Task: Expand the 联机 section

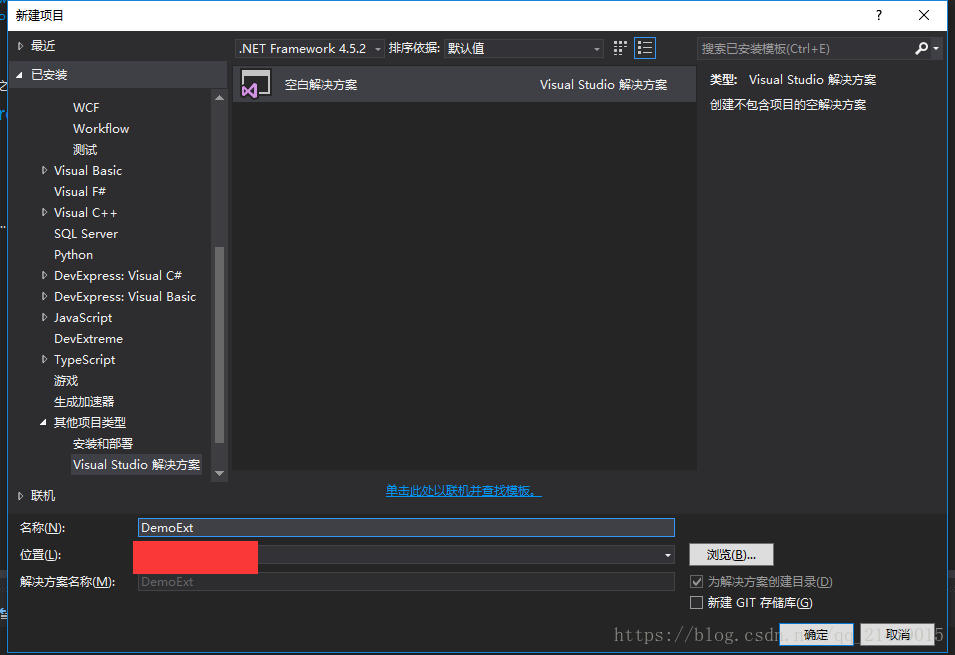Action: click(20, 494)
